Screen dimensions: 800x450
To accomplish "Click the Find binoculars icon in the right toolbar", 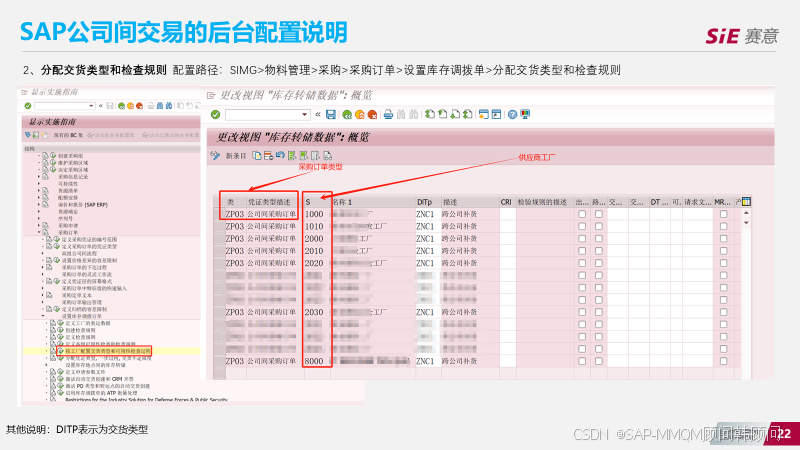I will click(401, 114).
